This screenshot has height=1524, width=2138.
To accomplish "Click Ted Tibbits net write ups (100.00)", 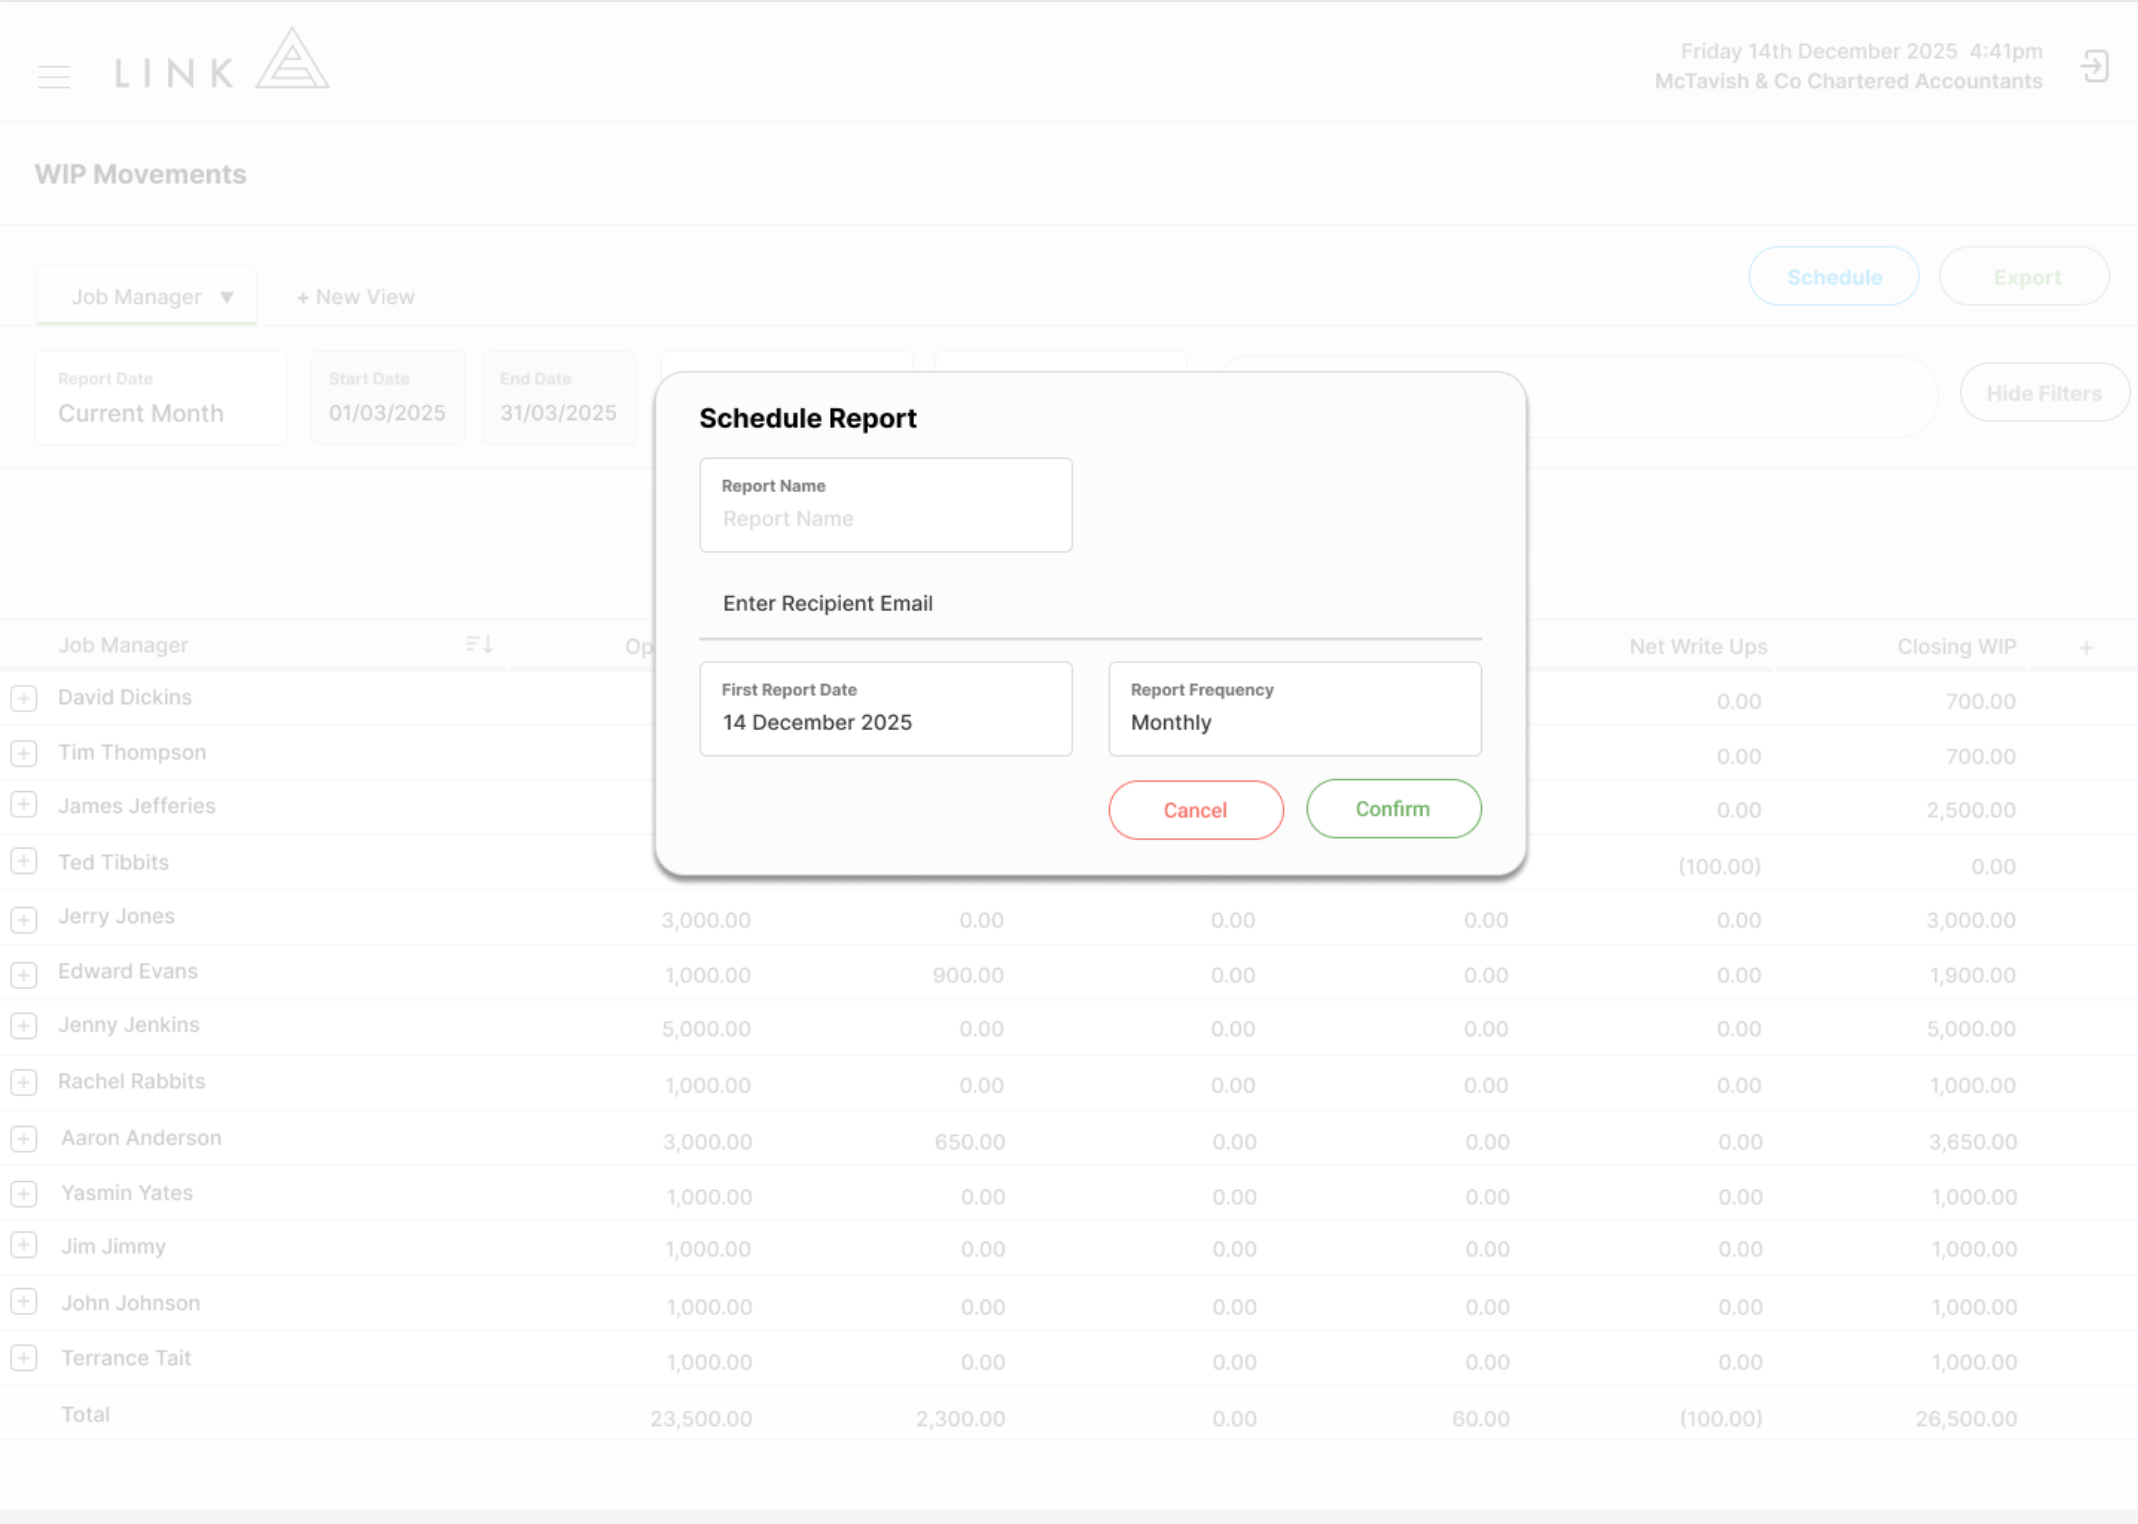I will pyautogui.click(x=1720, y=866).
